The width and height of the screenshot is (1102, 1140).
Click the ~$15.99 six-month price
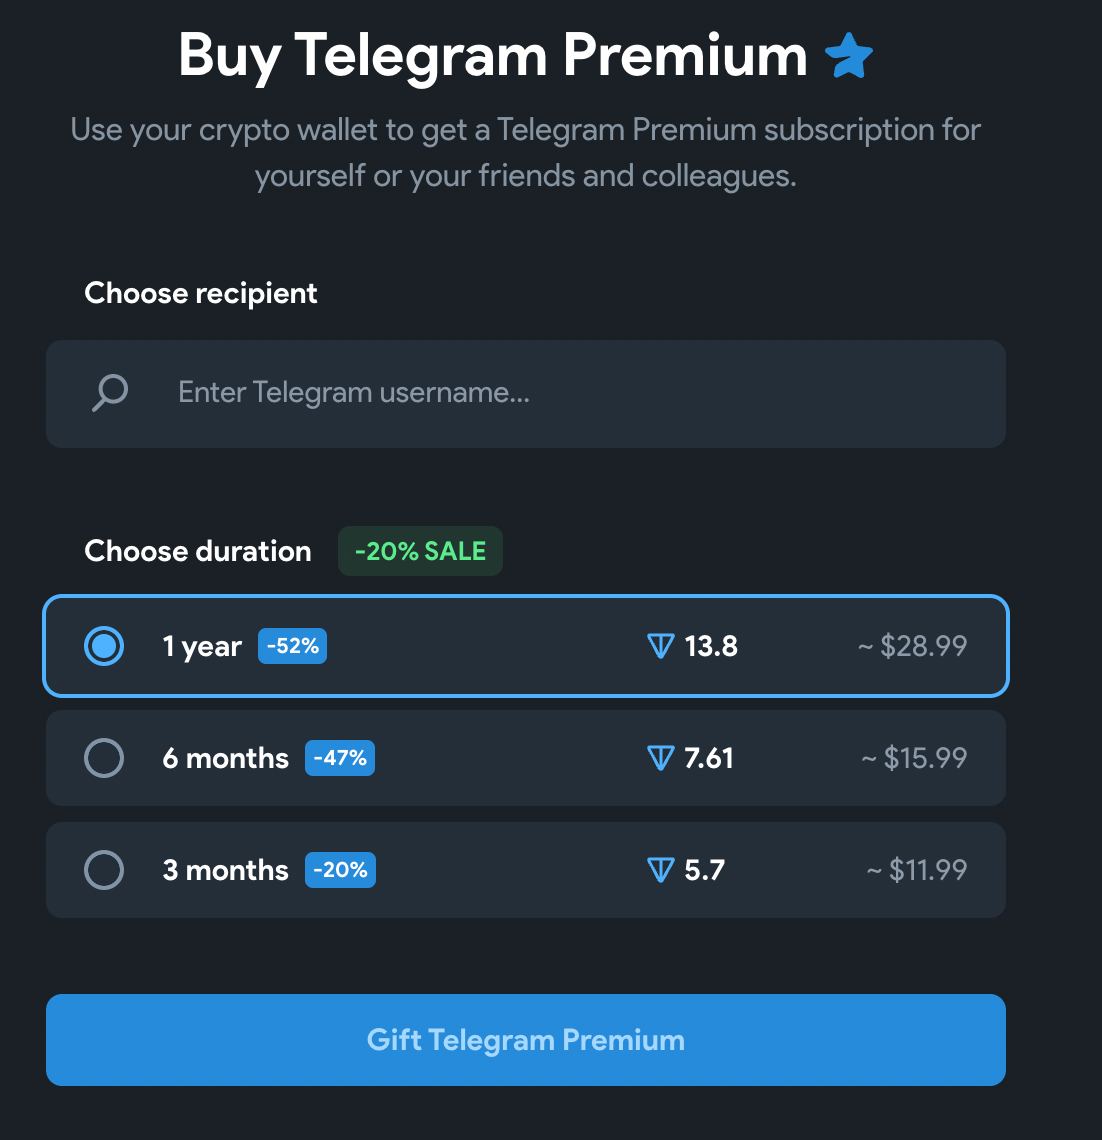[914, 758]
